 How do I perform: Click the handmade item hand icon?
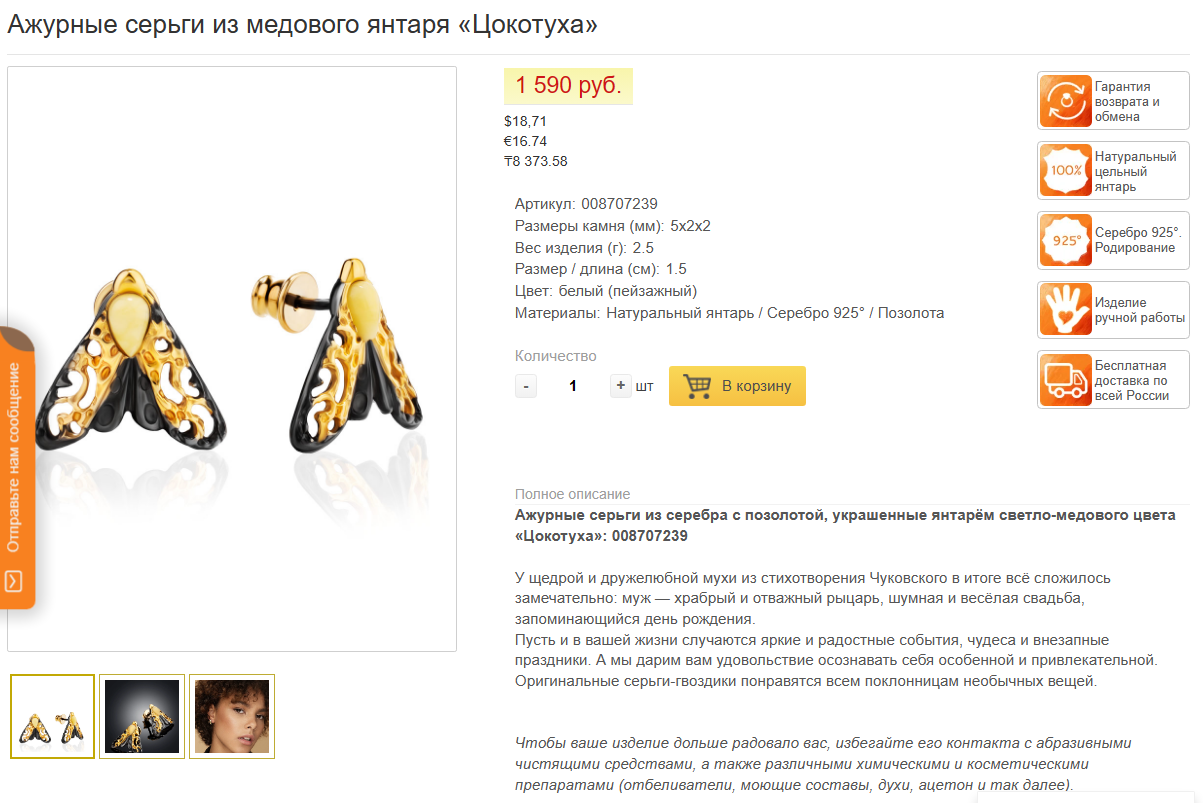[x=1066, y=310]
